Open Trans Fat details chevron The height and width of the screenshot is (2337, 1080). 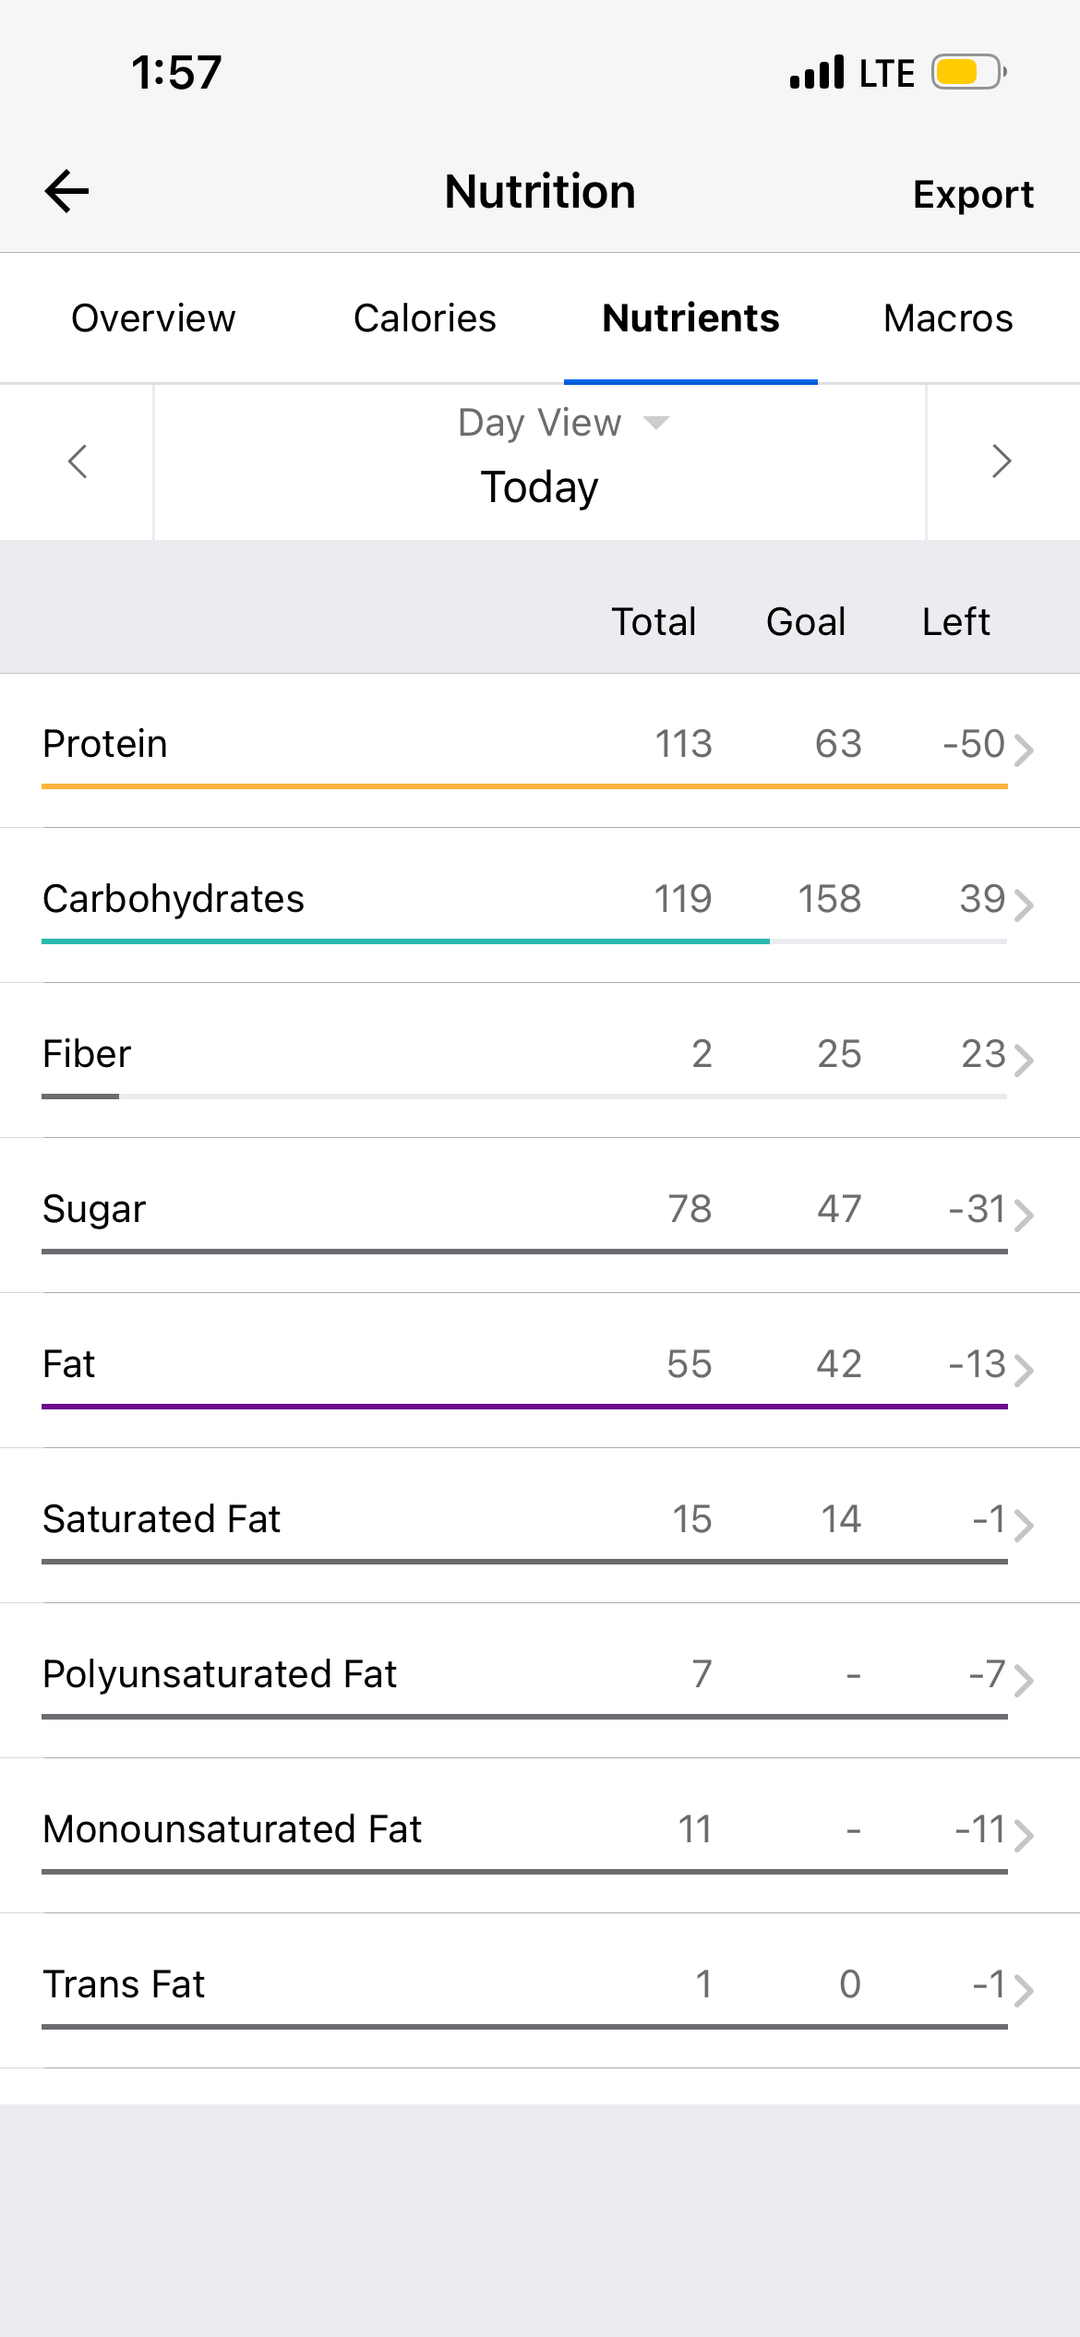point(1023,1989)
